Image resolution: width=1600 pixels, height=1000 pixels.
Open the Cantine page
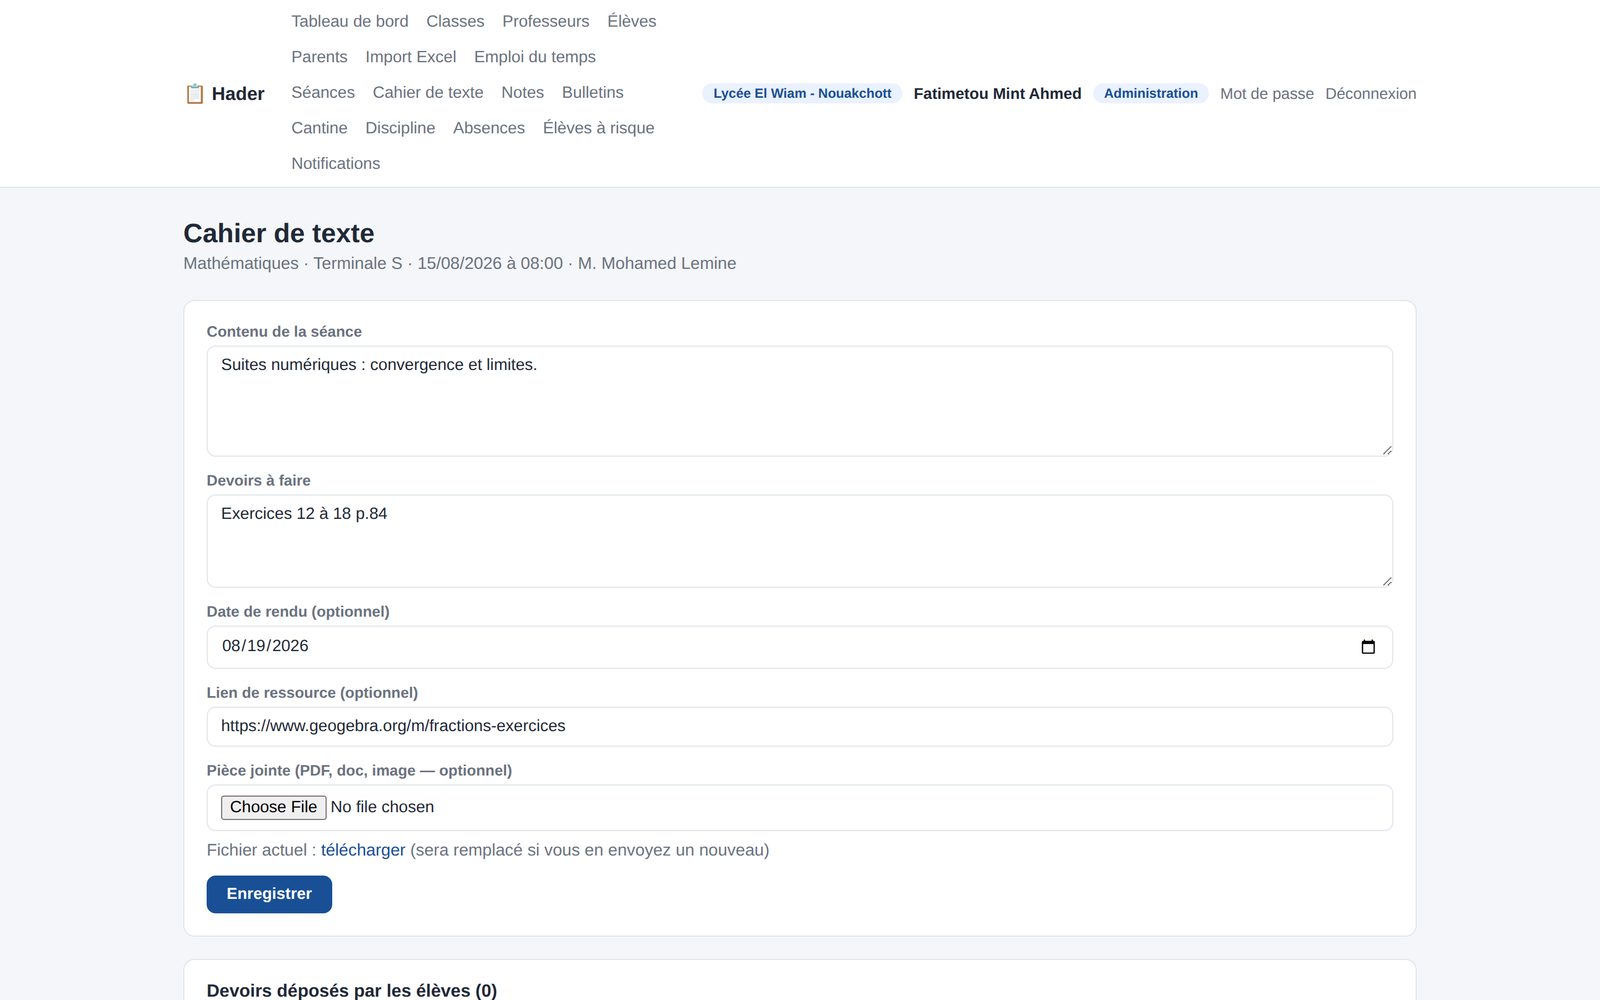(x=319, y=128)
